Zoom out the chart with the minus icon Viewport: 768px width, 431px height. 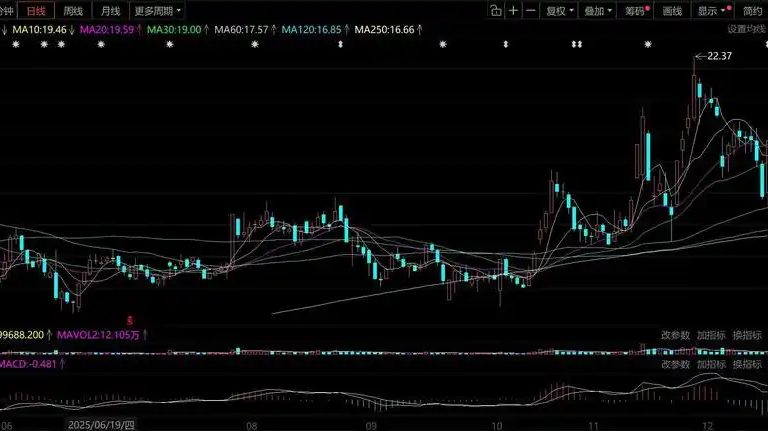[x=530, y=11]
